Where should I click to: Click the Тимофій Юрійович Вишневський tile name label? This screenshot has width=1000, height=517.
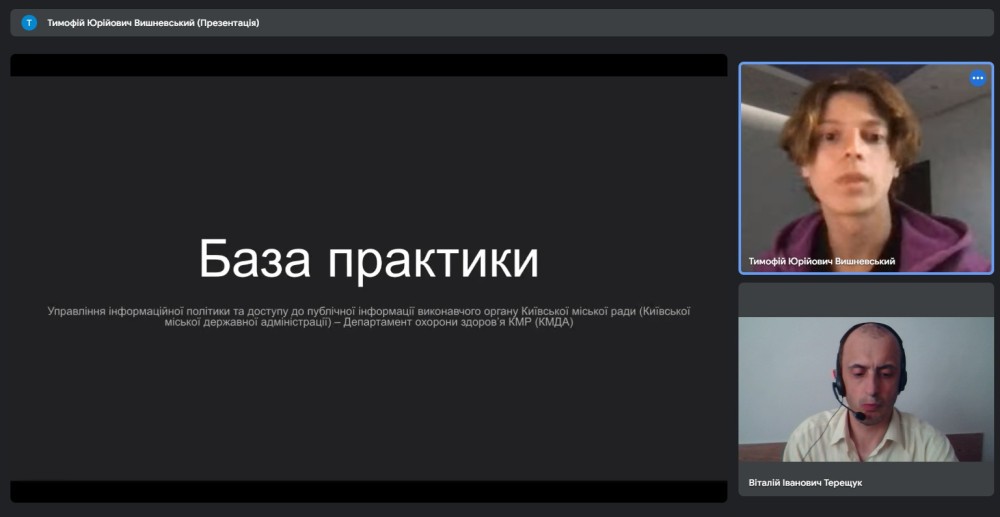pos(821,261)
